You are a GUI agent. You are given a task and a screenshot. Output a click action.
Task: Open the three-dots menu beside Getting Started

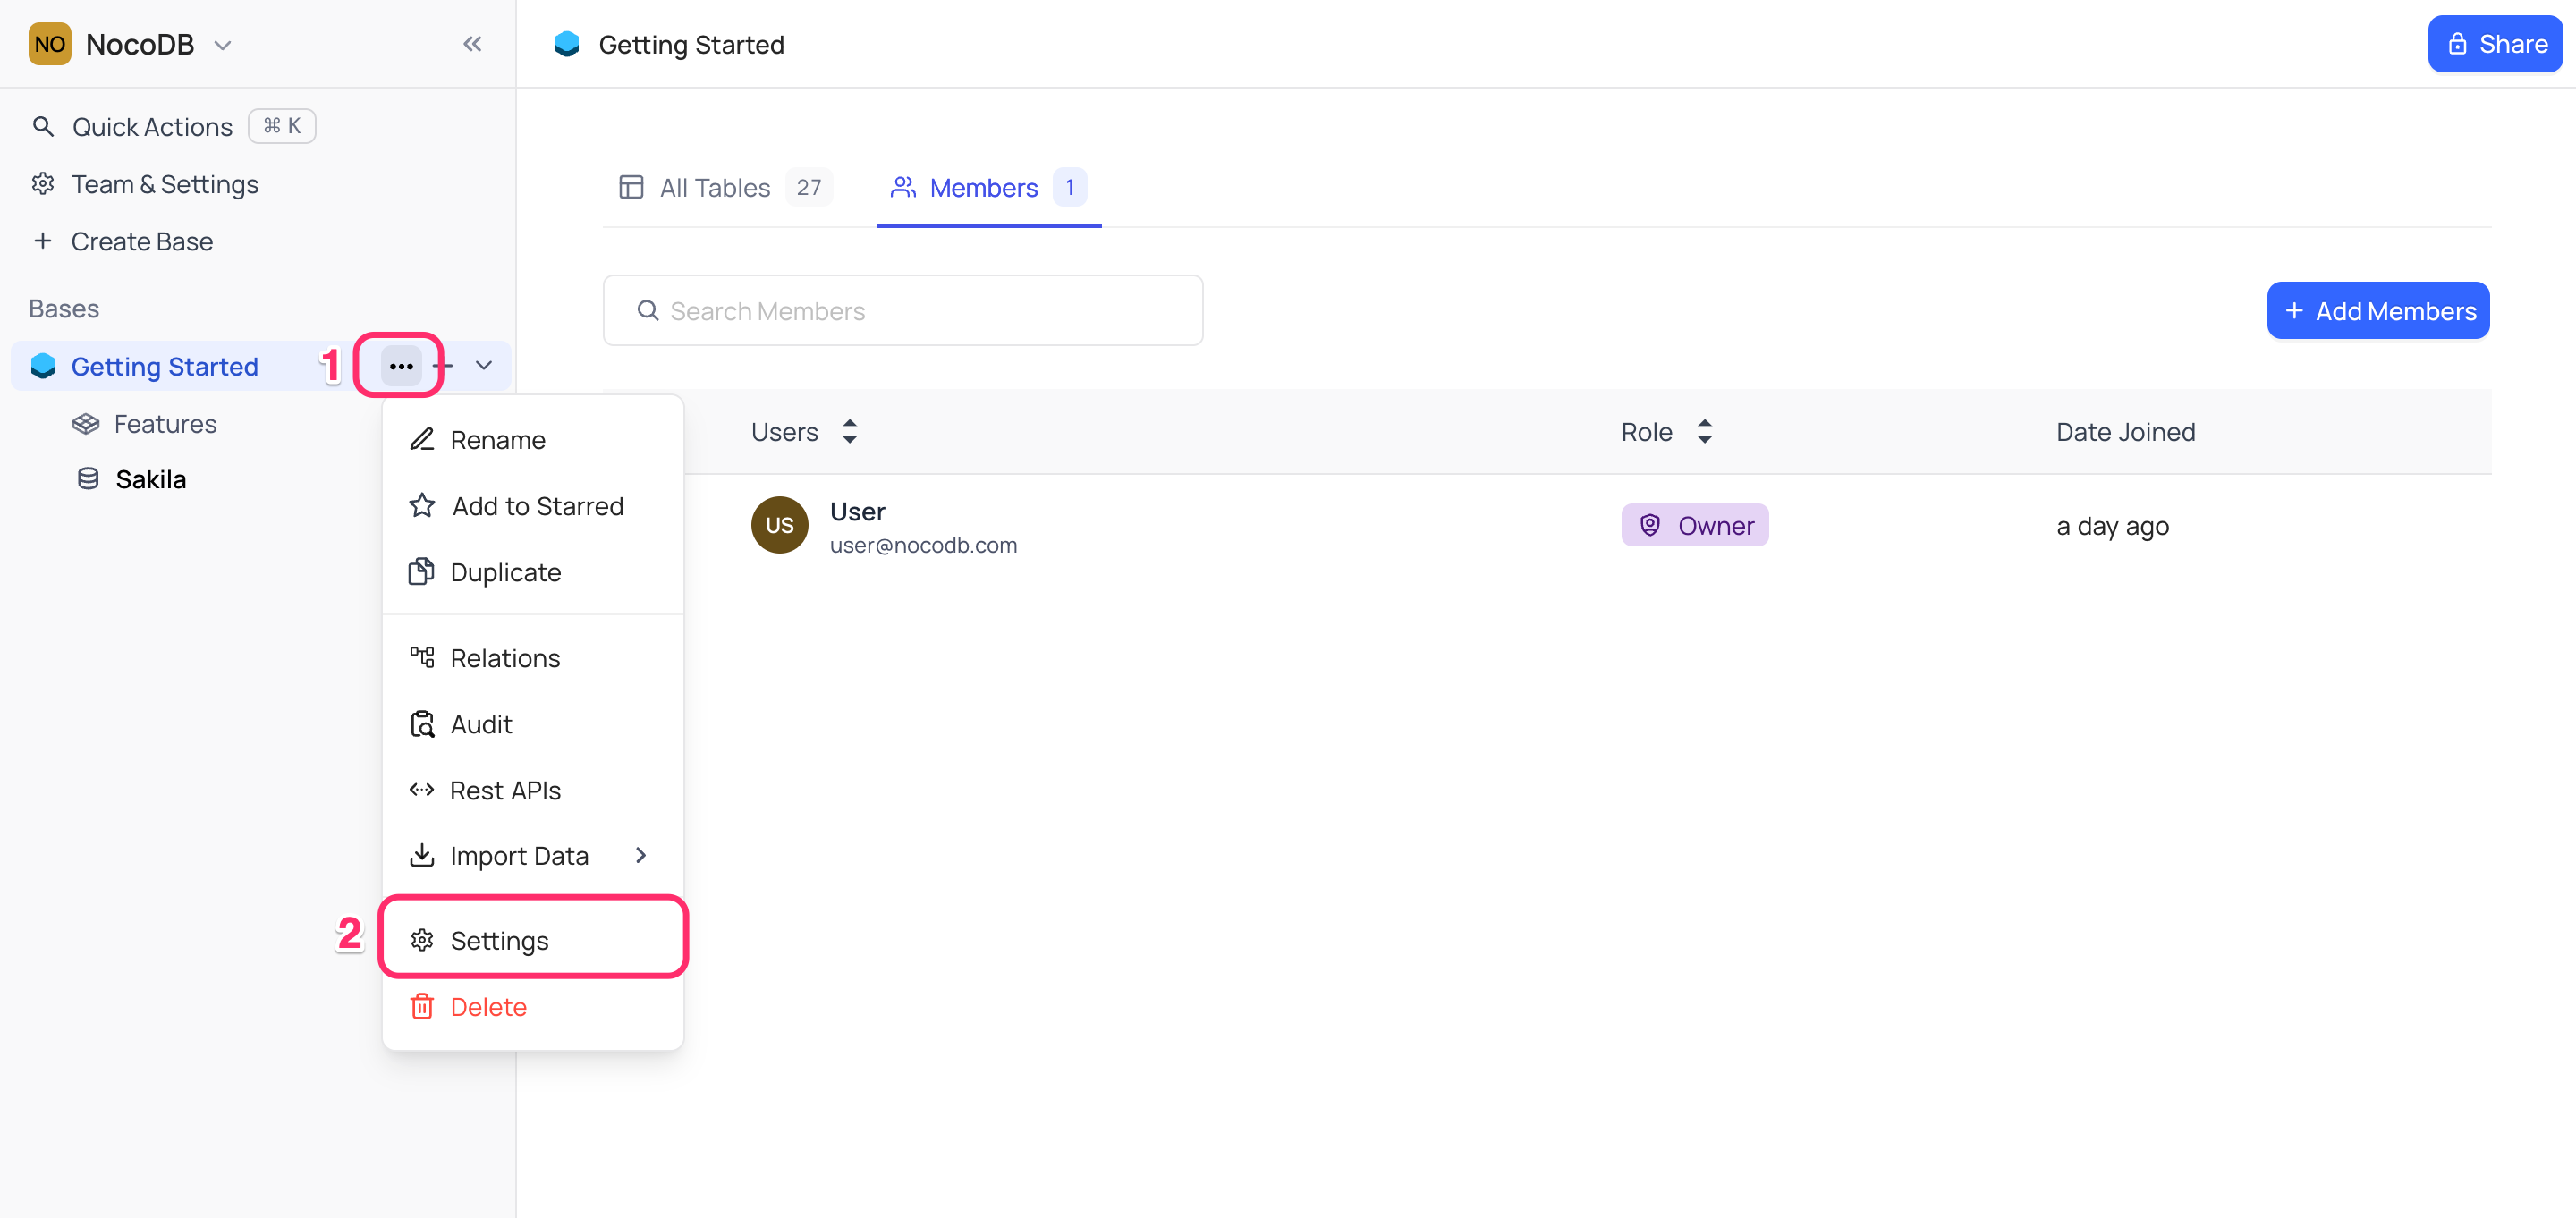[x=401, y=366]
